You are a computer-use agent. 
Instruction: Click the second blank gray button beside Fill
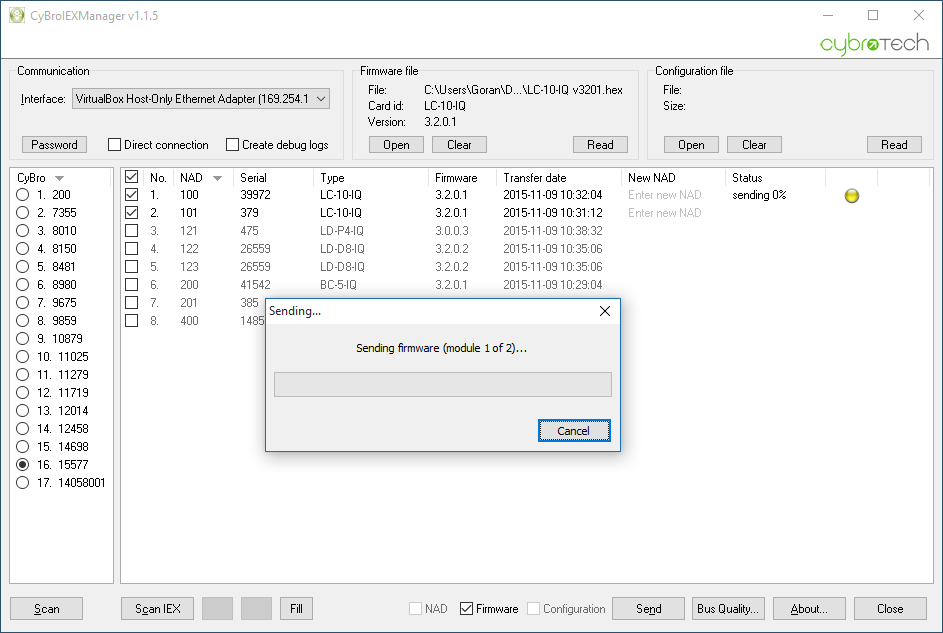(x=256, y=608)
